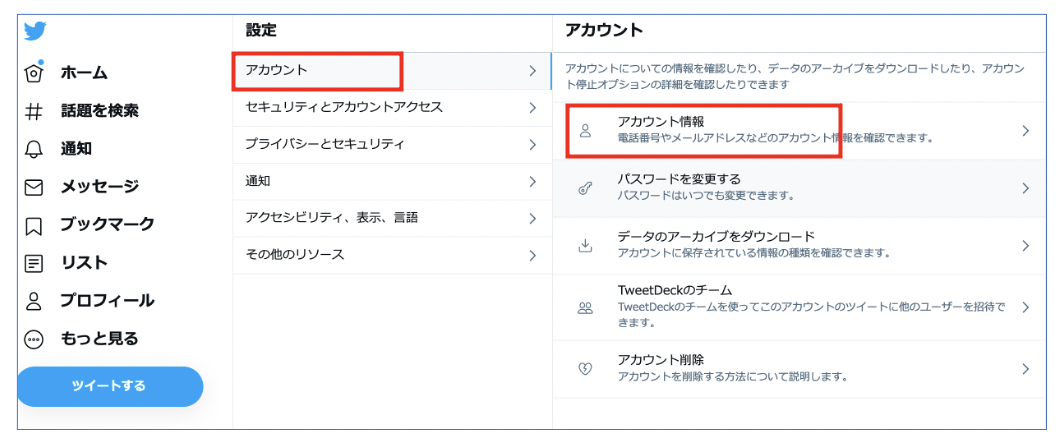Click the text アカウントに保存されている情報の種類を確認できます。
Screen dimensions: 1062x448
753,253
